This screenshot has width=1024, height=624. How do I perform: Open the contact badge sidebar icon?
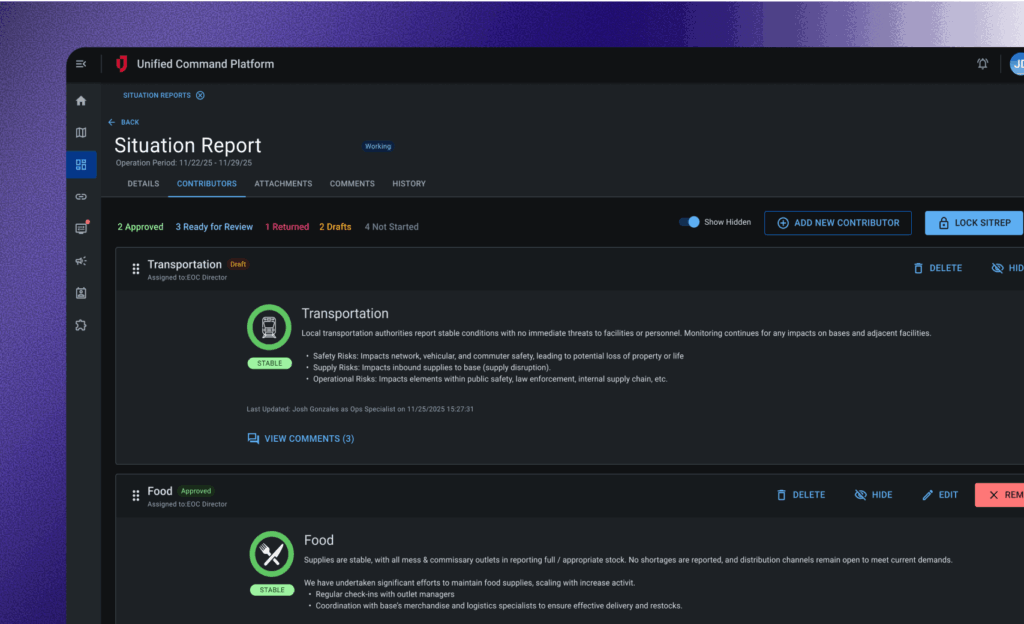click(81, 293)
